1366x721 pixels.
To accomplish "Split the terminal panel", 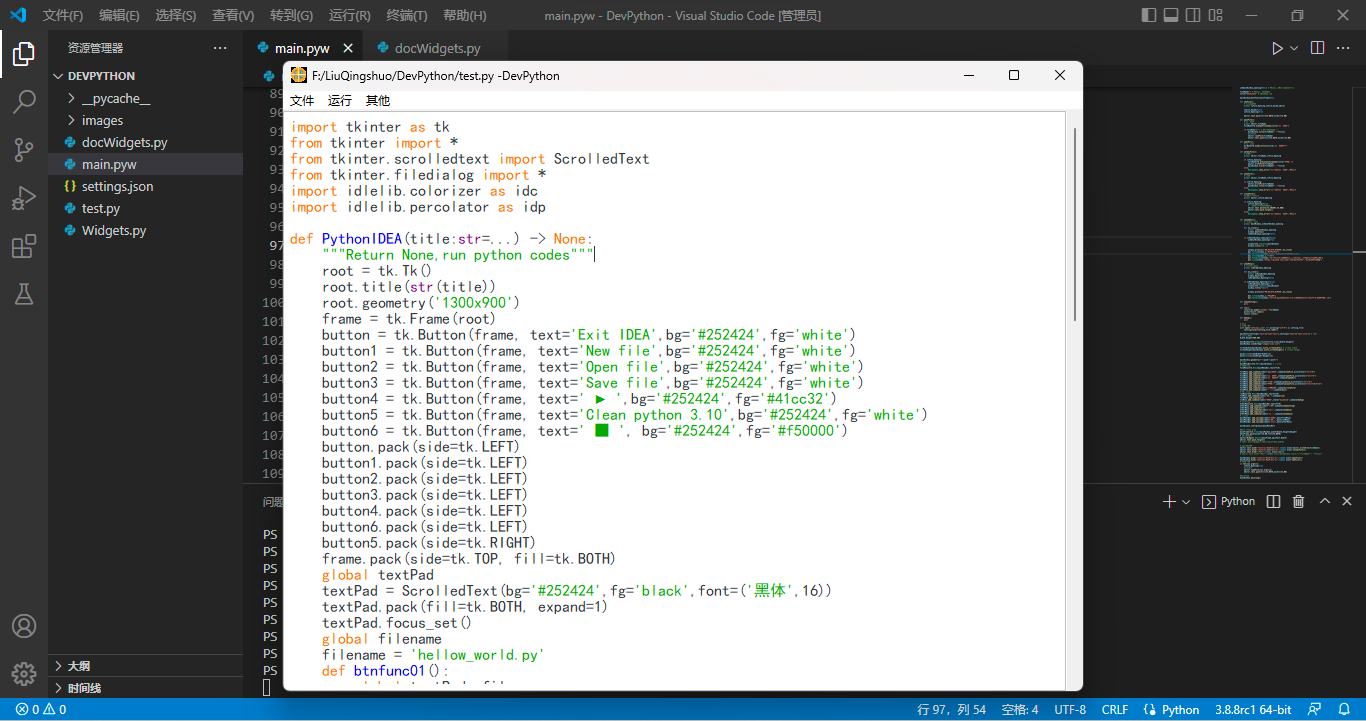I will tap(1273, 502).
